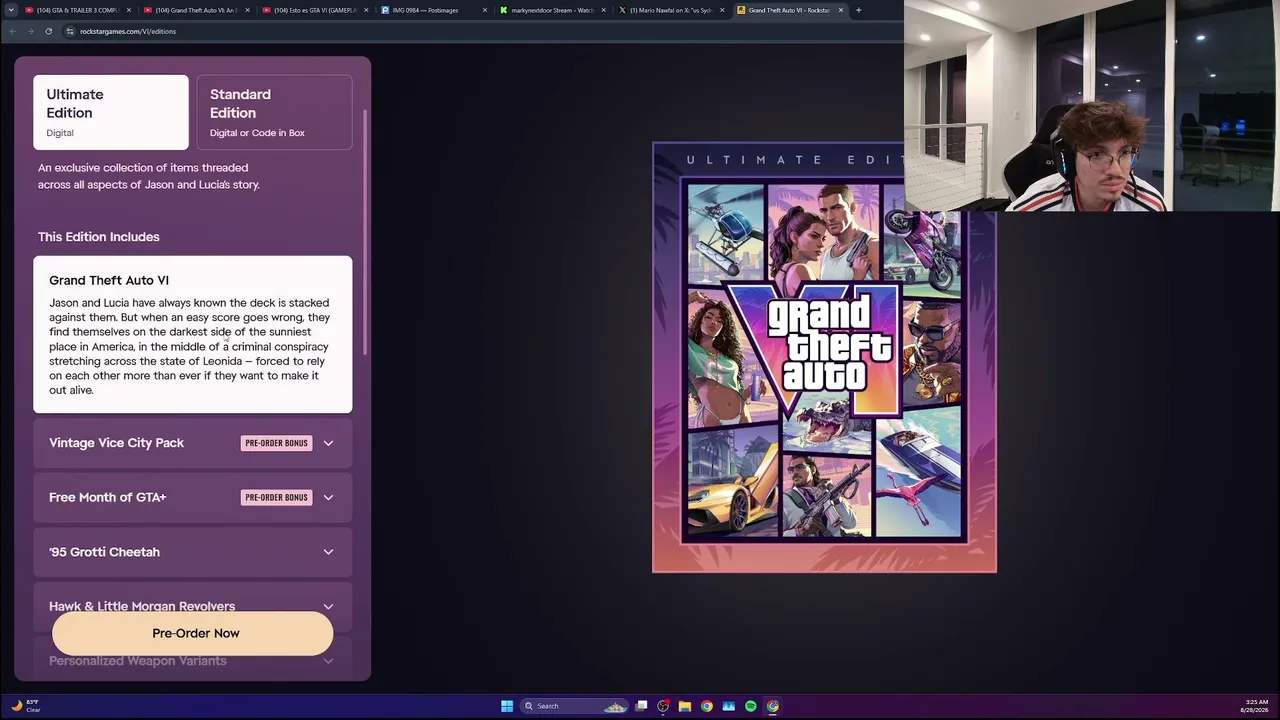Select the Standard Edition option
The height and width of the screenshot is (720, 1280).
click(274, 112)
